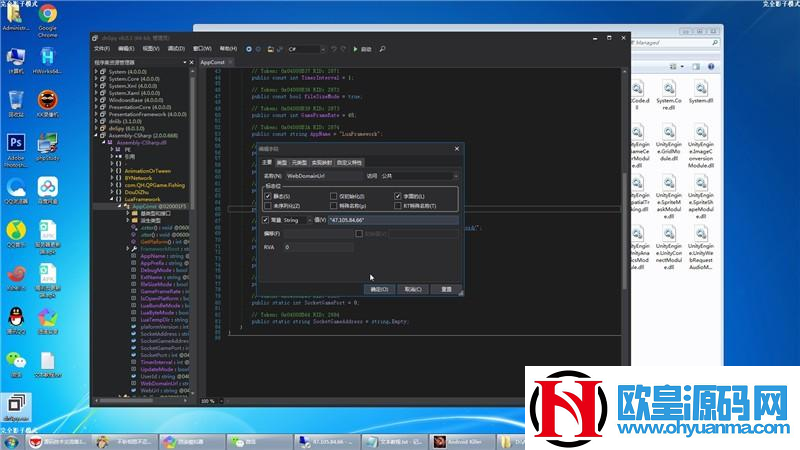This screenshot has height=450, width=800.
Task: Click the OK (O) button in the dialog
Action: pyautogui.click(x=379, y=289)
